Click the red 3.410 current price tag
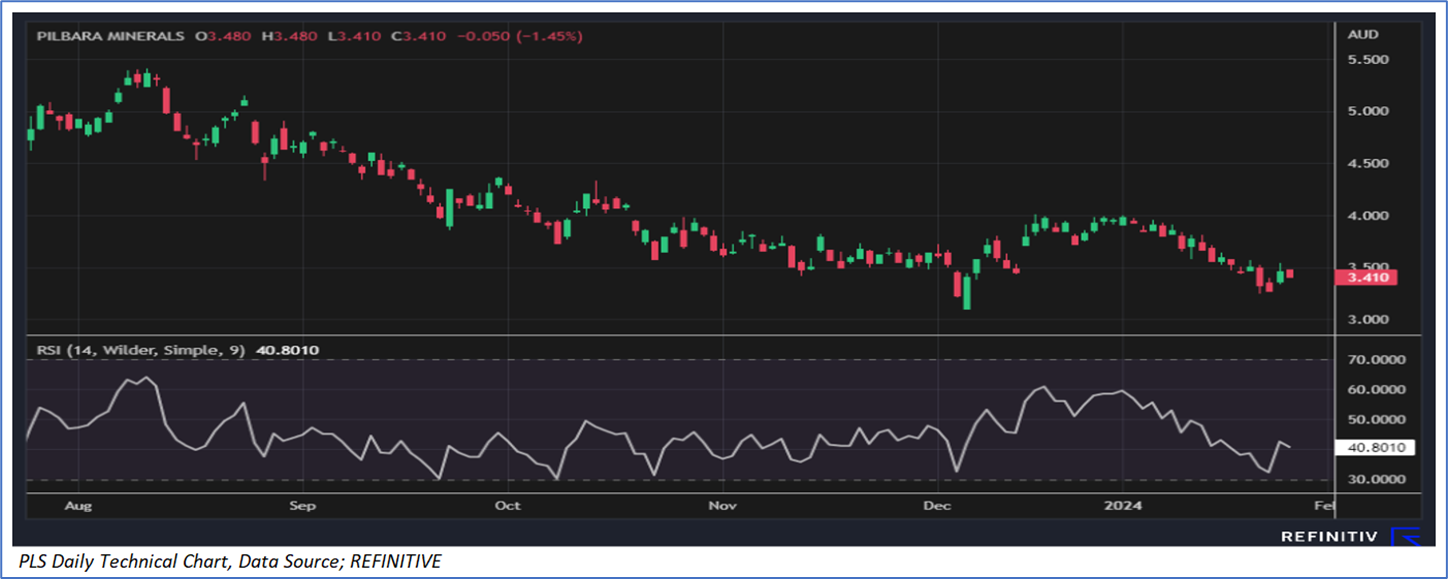1448x579 pixels. (x=1365, y=278)
